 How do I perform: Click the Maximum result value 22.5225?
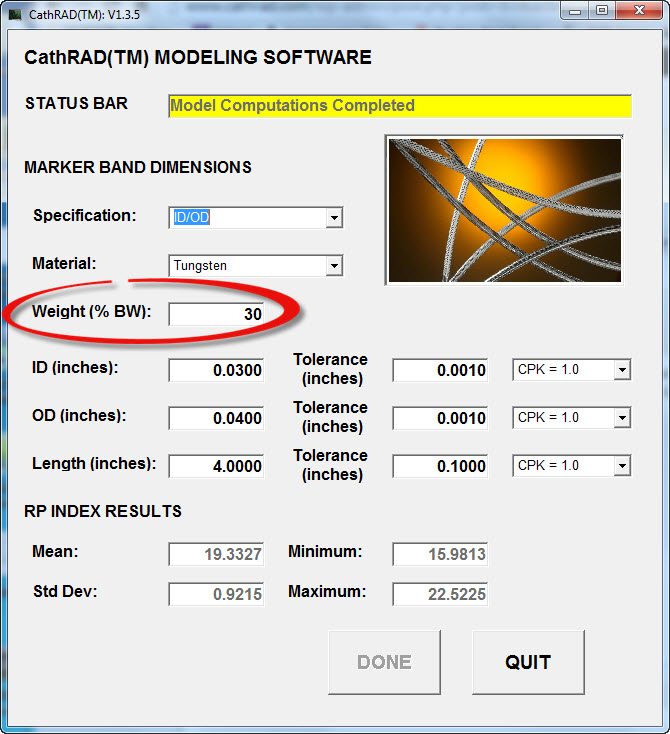(x=440, y=595)
